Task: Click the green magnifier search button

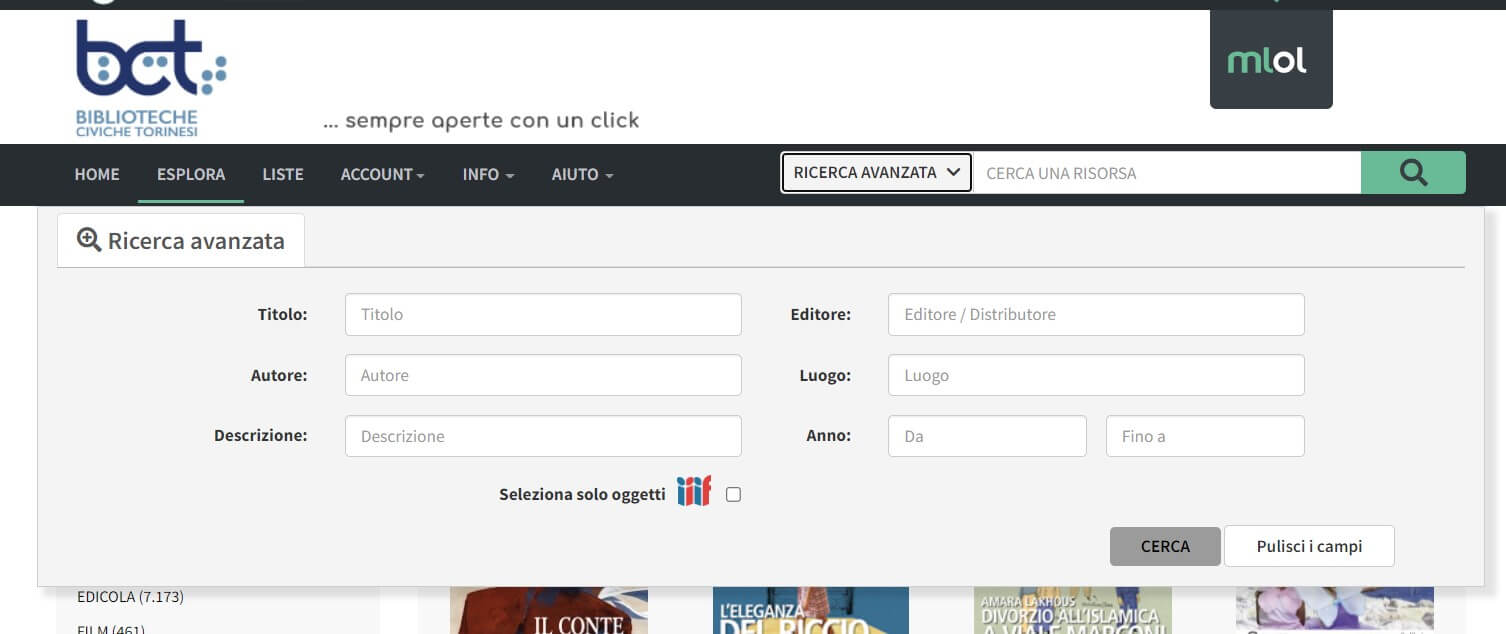Action: 1412,173
